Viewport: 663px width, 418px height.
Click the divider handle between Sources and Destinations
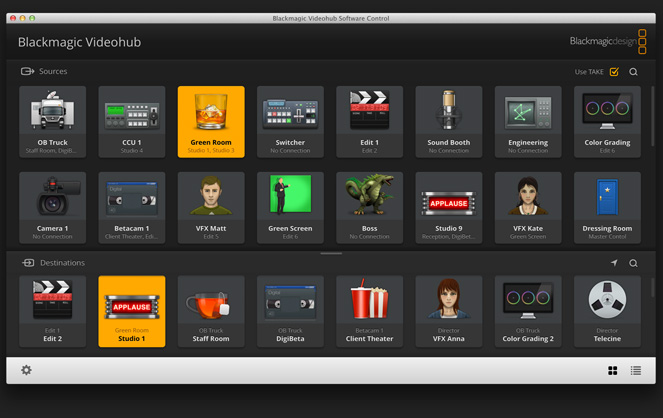(x=331, y=253)
